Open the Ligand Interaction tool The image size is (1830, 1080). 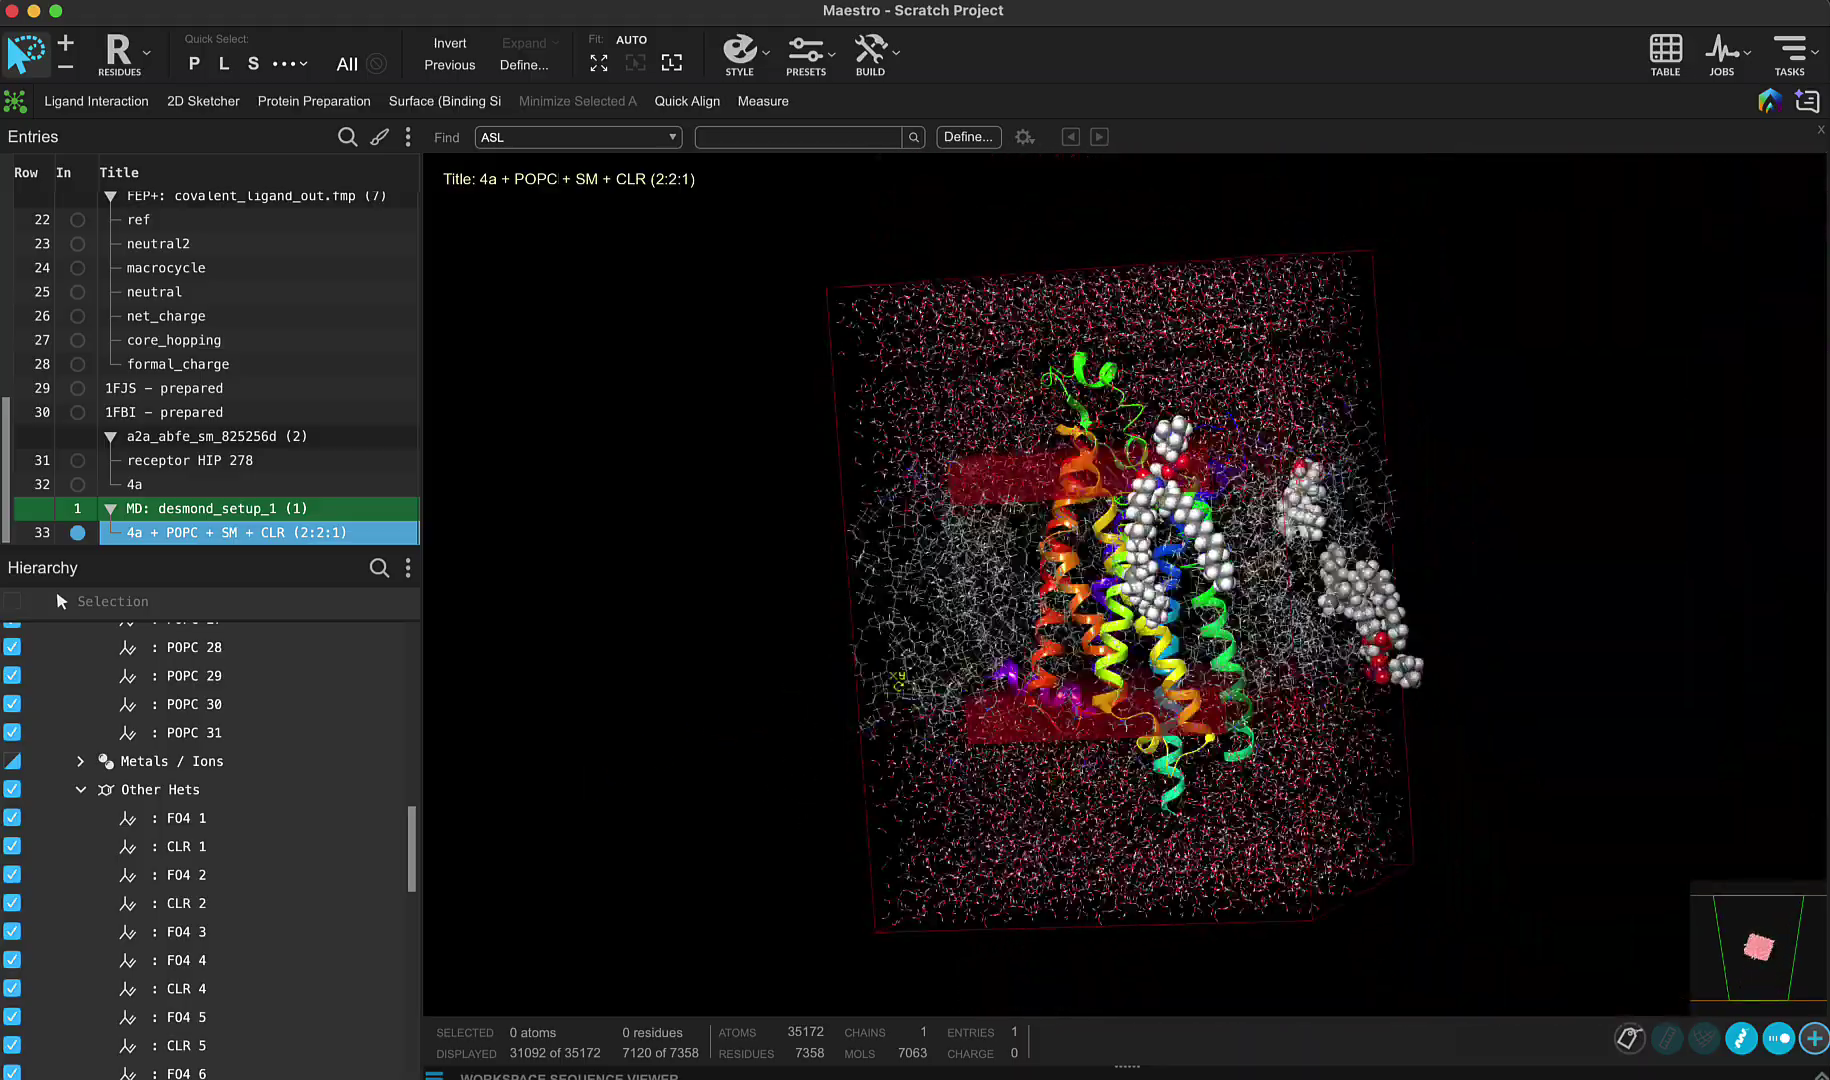(x=96, y=101)
